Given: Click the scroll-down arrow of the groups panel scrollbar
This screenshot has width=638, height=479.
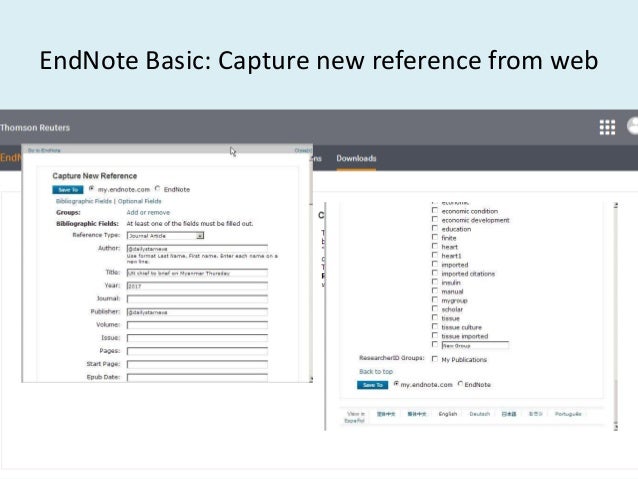Looking at the screenshot, I should point(616,427).
